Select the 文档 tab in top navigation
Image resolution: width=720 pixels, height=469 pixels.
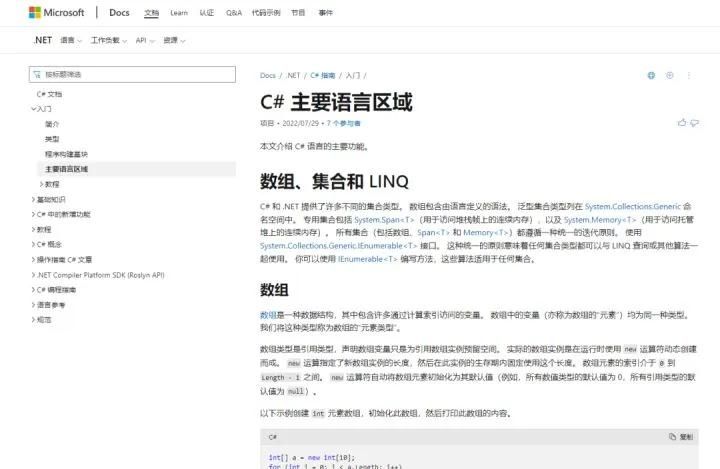tap(152, 13)
